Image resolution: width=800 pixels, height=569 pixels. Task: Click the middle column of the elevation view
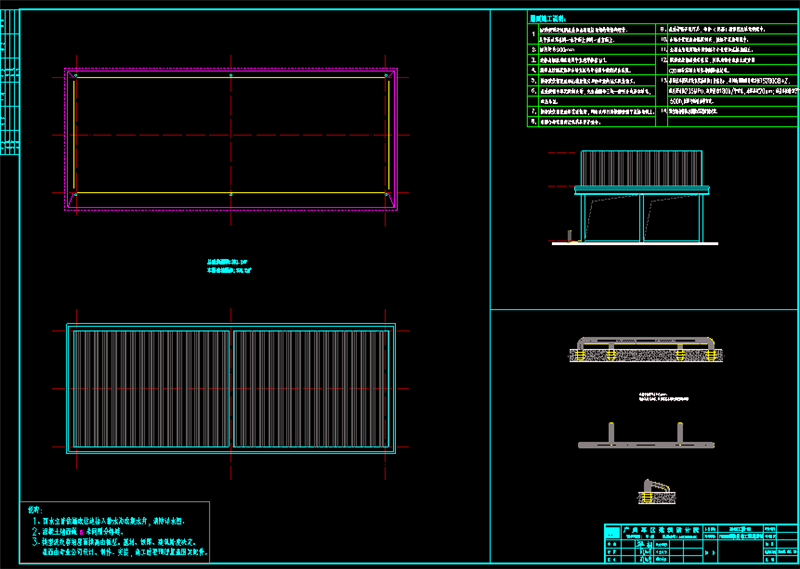click(641, 217)
